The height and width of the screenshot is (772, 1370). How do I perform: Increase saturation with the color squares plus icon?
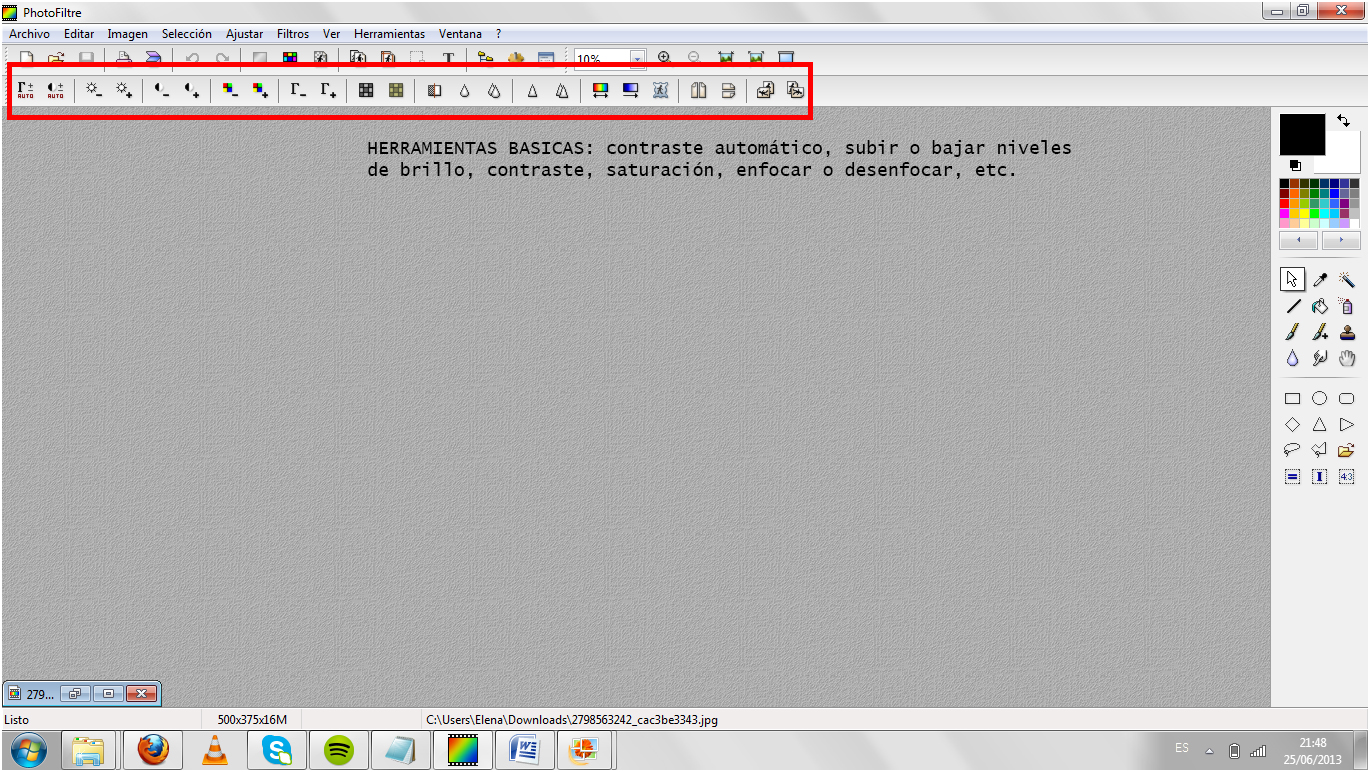tap(260, 91)
